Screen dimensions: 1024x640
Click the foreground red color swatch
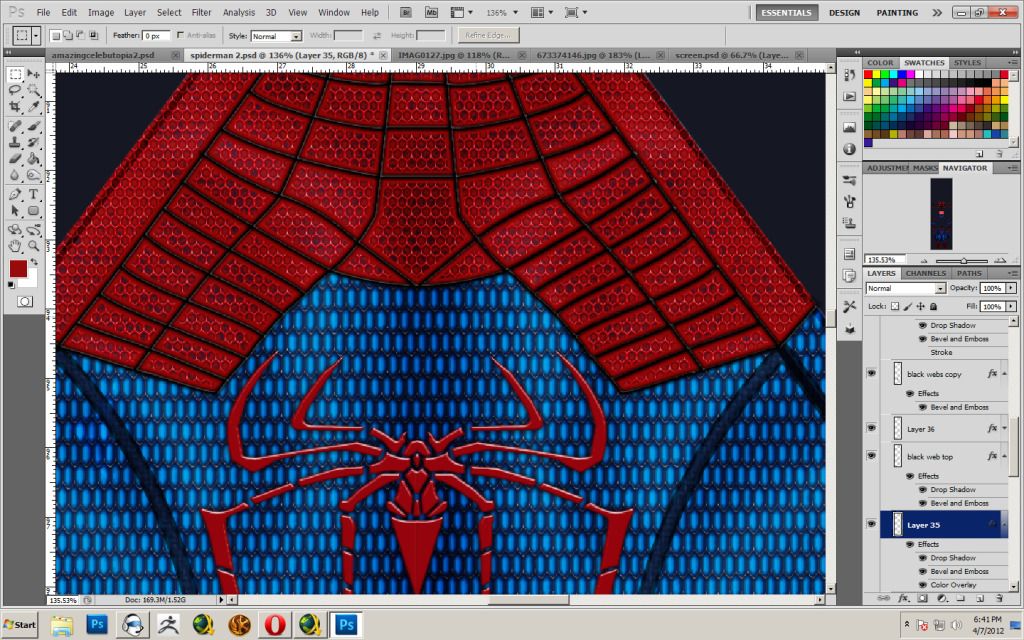coord(18,268)
